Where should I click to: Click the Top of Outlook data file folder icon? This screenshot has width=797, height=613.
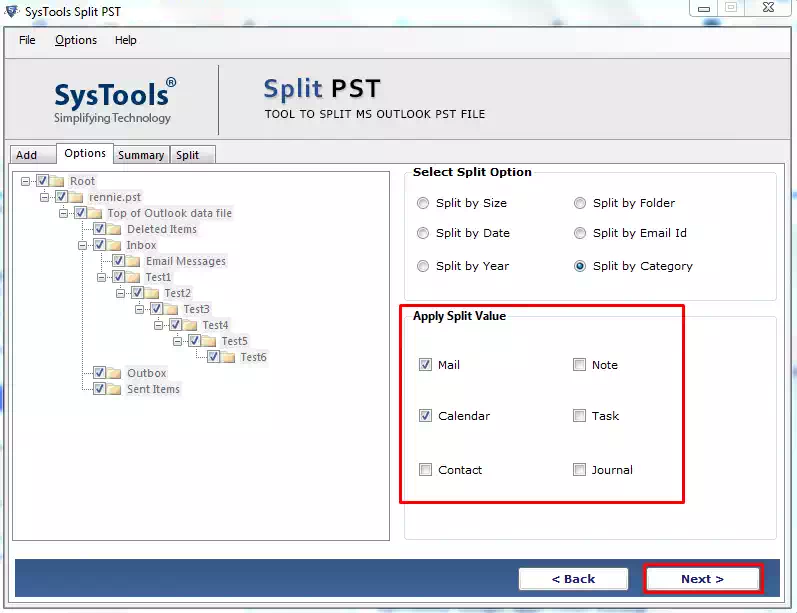coord(95,213)
